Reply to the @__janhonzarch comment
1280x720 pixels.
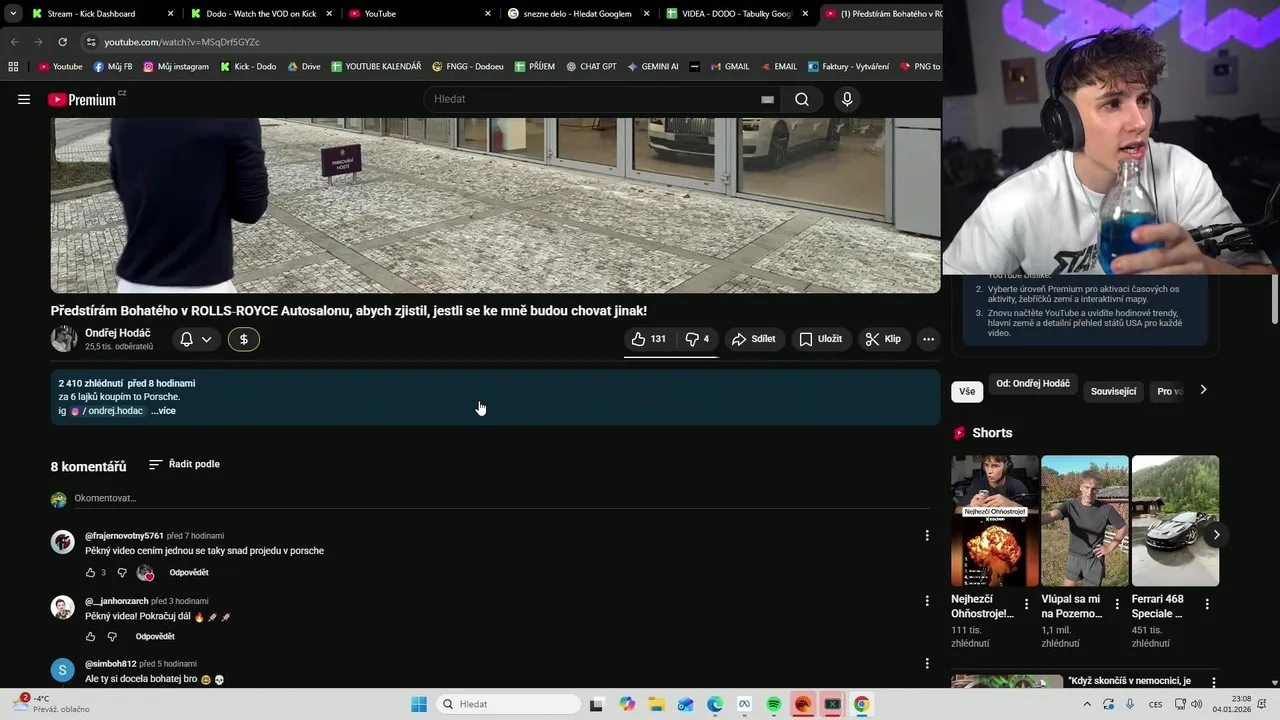(155, 637)
